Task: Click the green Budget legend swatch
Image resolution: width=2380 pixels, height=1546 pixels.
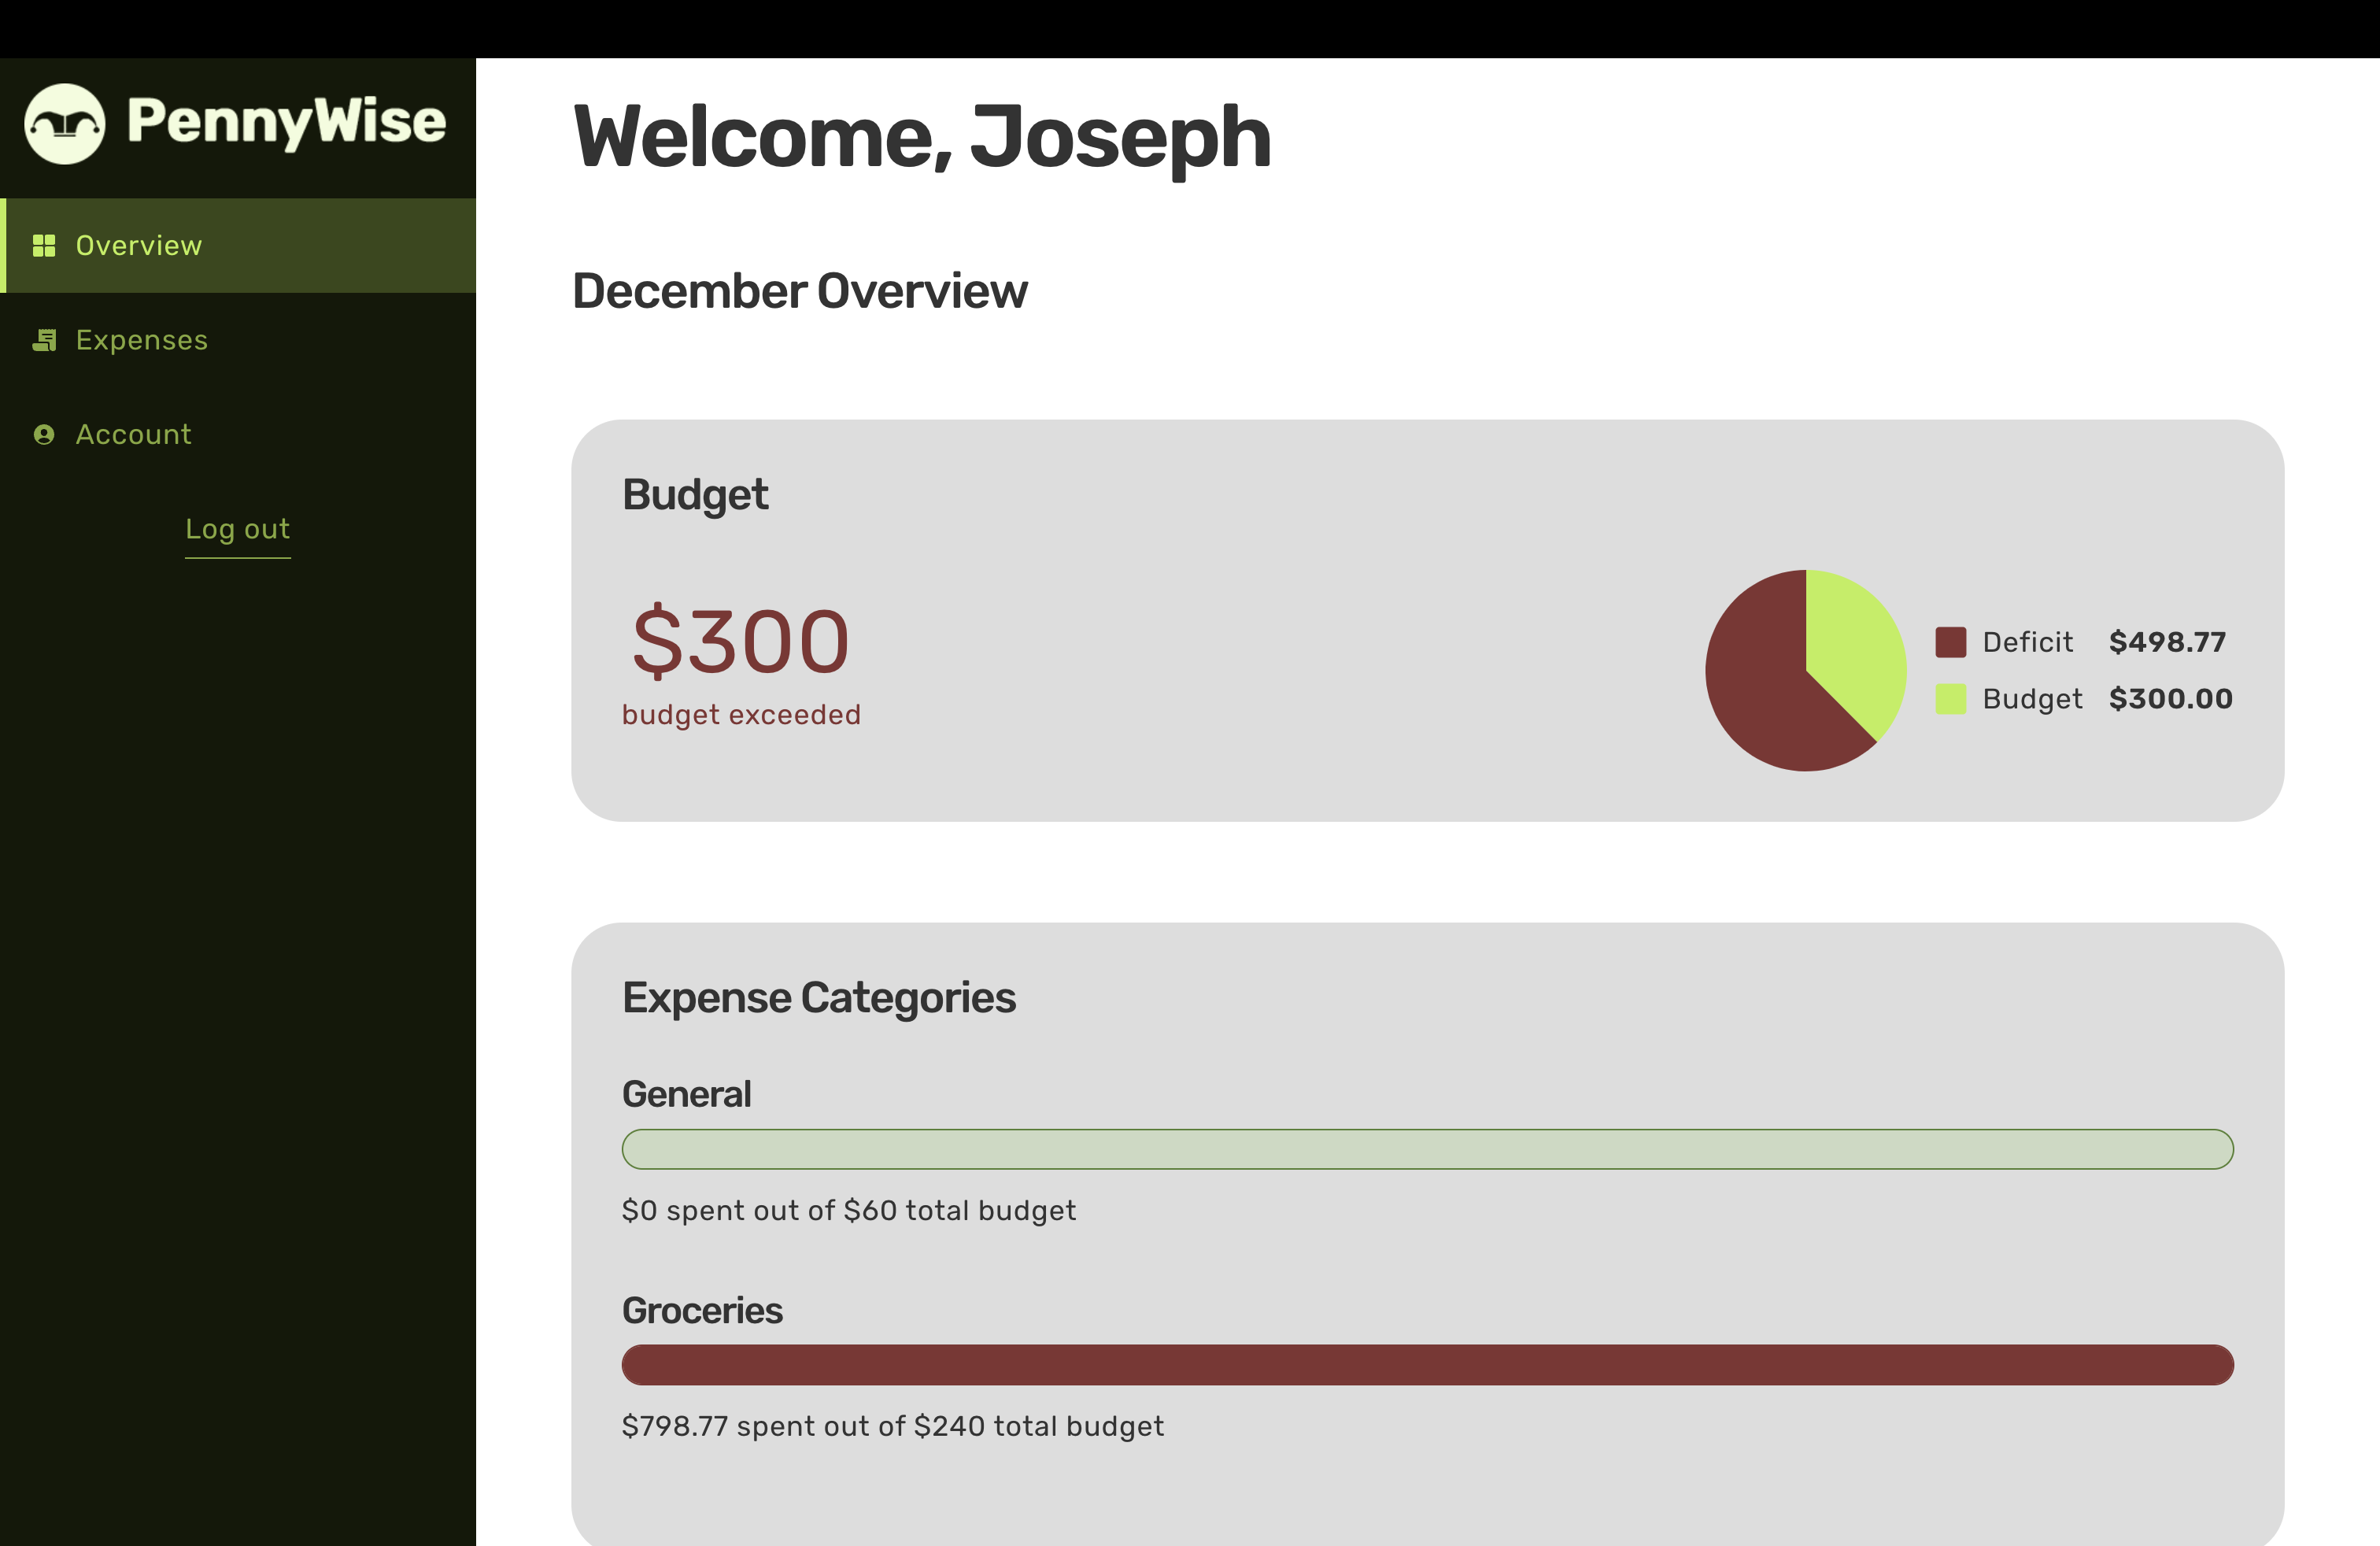Action: 1950,699
